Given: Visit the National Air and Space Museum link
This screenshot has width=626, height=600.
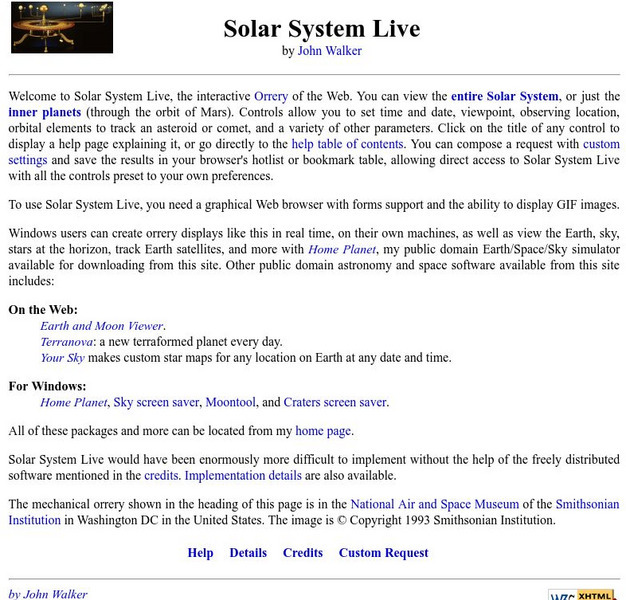Looking at the screenshot, I should (435, 504).
